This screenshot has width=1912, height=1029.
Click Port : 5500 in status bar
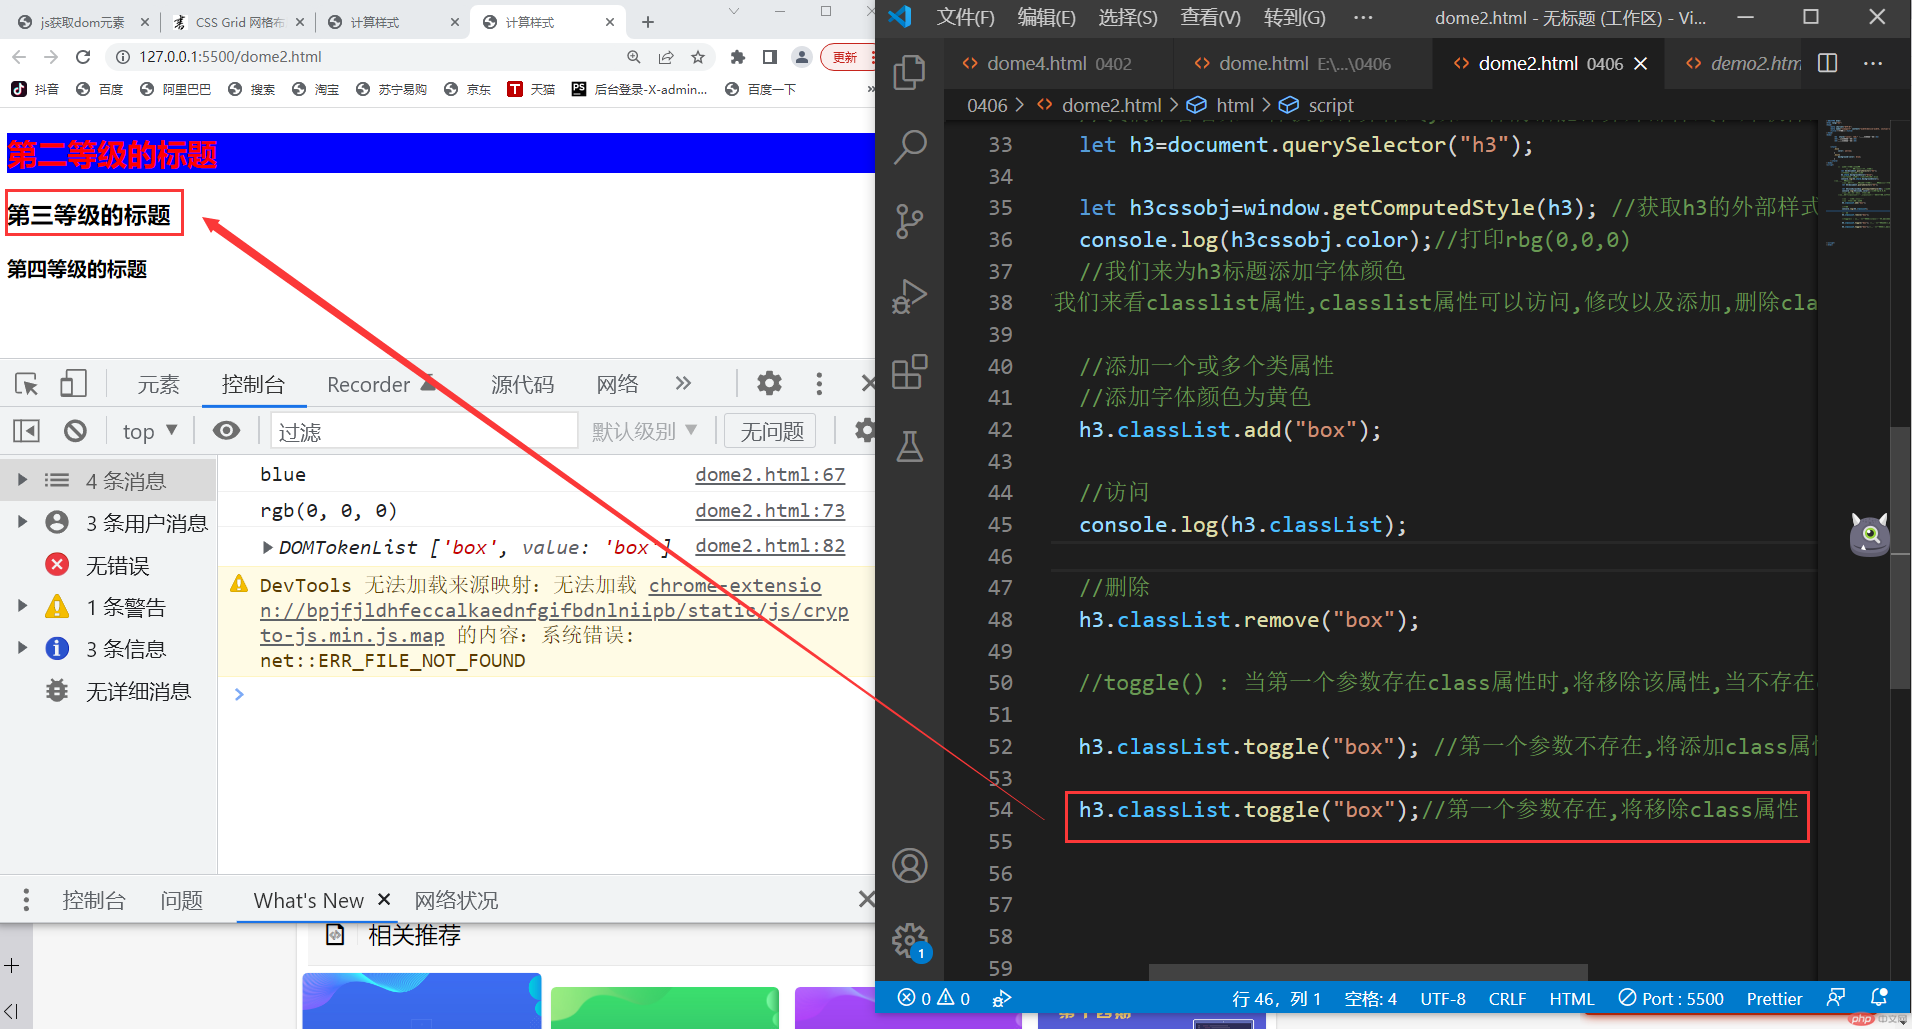(x=1671, y=998)
